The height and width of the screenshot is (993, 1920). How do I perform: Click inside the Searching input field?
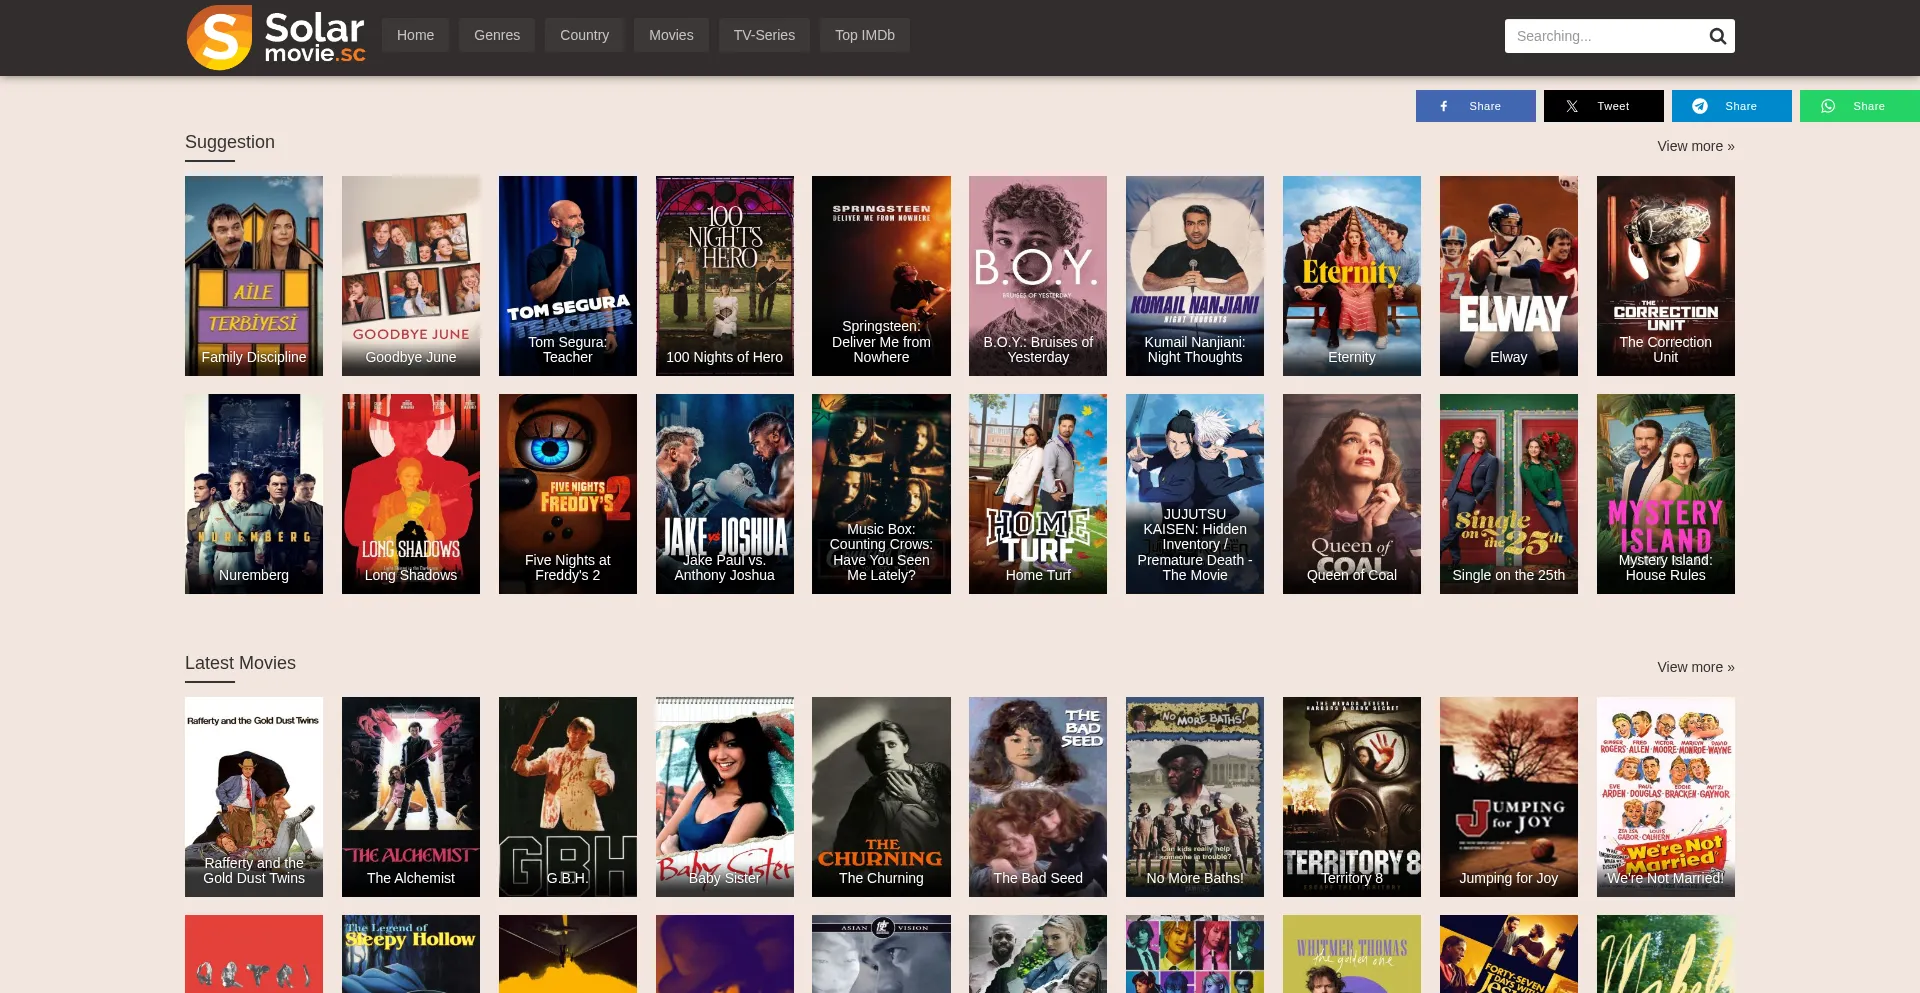pyautogui.click(x=1600, y=35)
